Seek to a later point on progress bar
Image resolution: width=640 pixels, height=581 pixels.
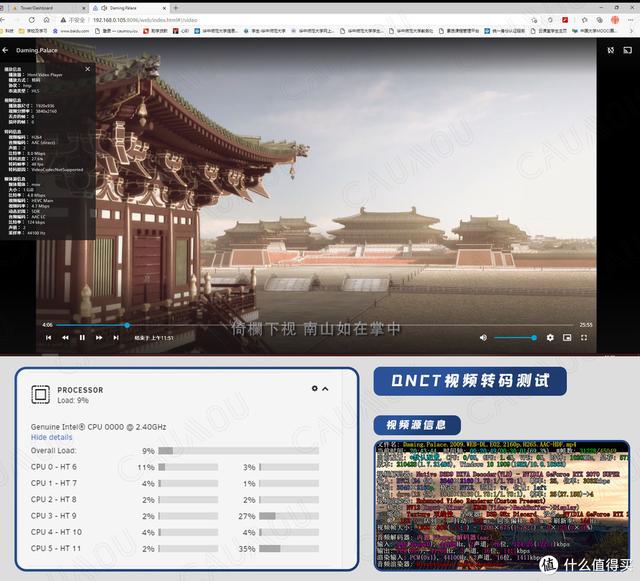point(353,325)
